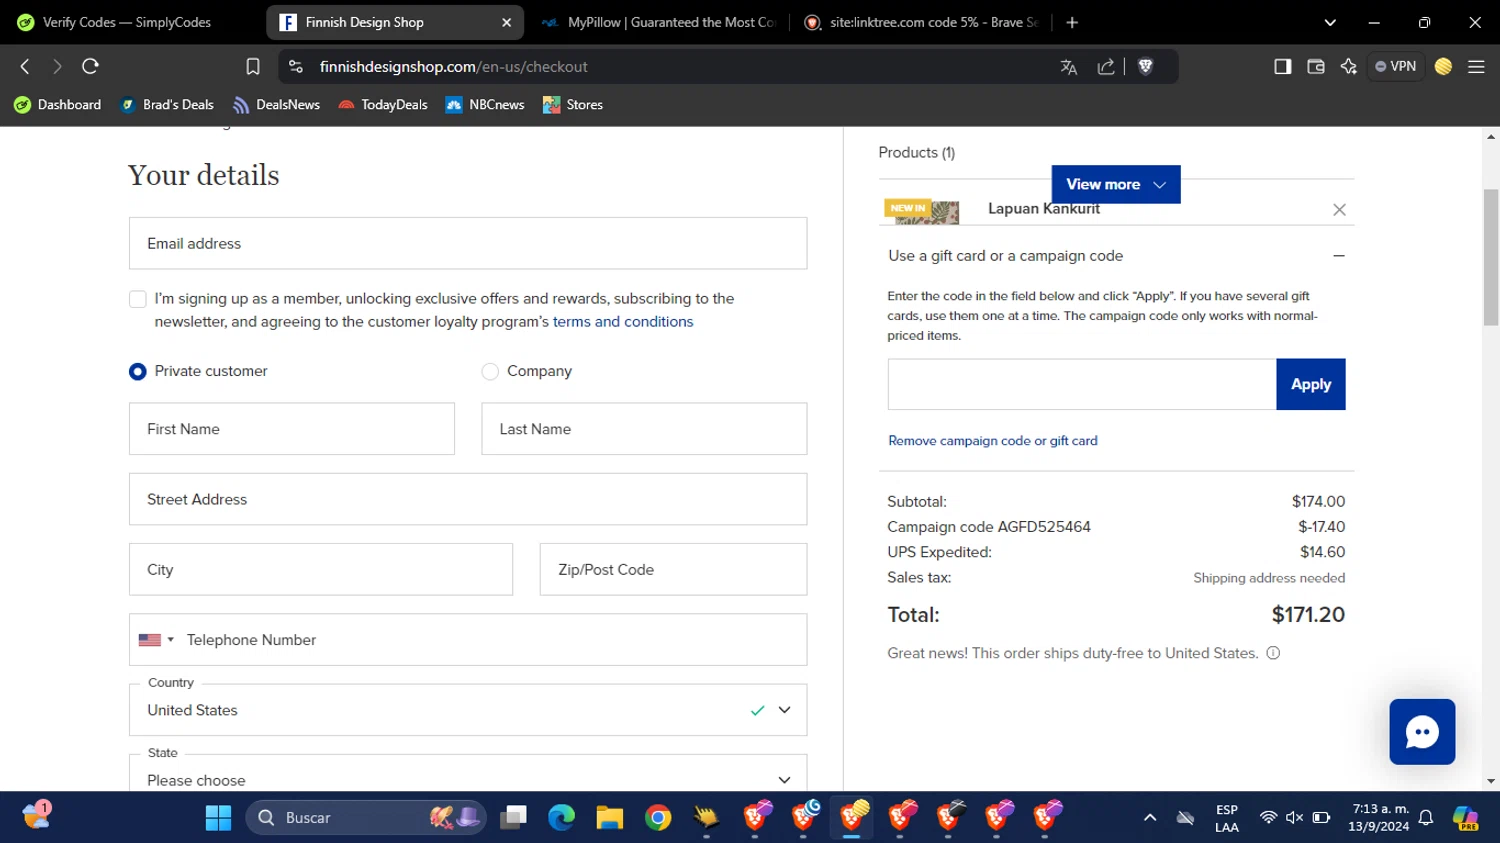Switch to MyPillow tab

(660, 22)
